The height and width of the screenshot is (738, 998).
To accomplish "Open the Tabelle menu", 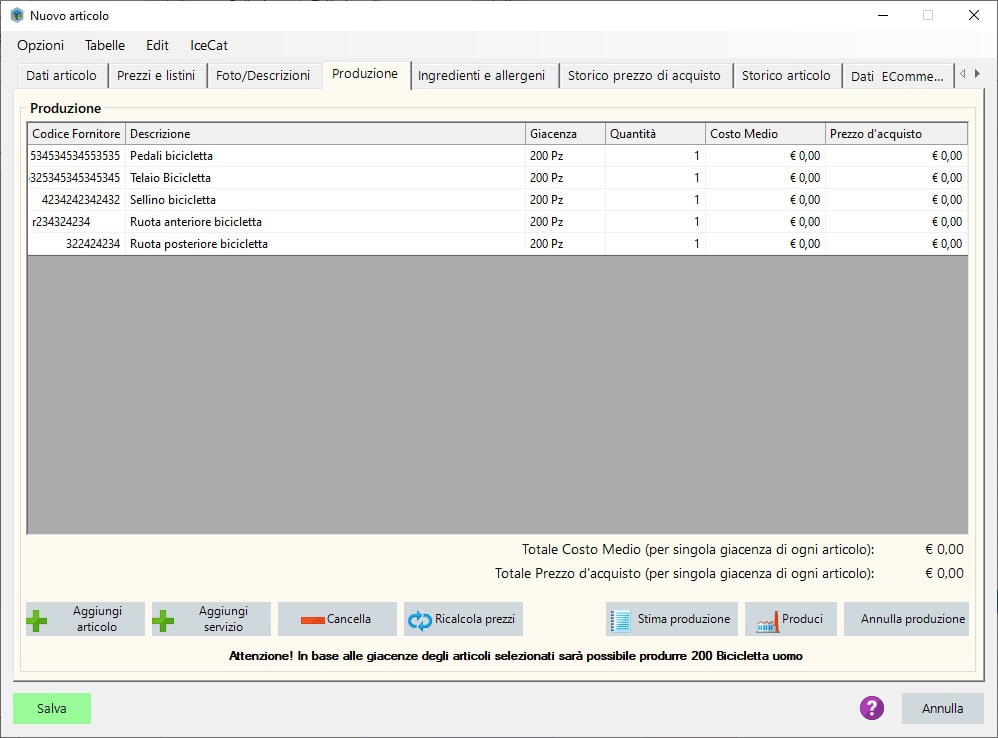I will 105,45.
